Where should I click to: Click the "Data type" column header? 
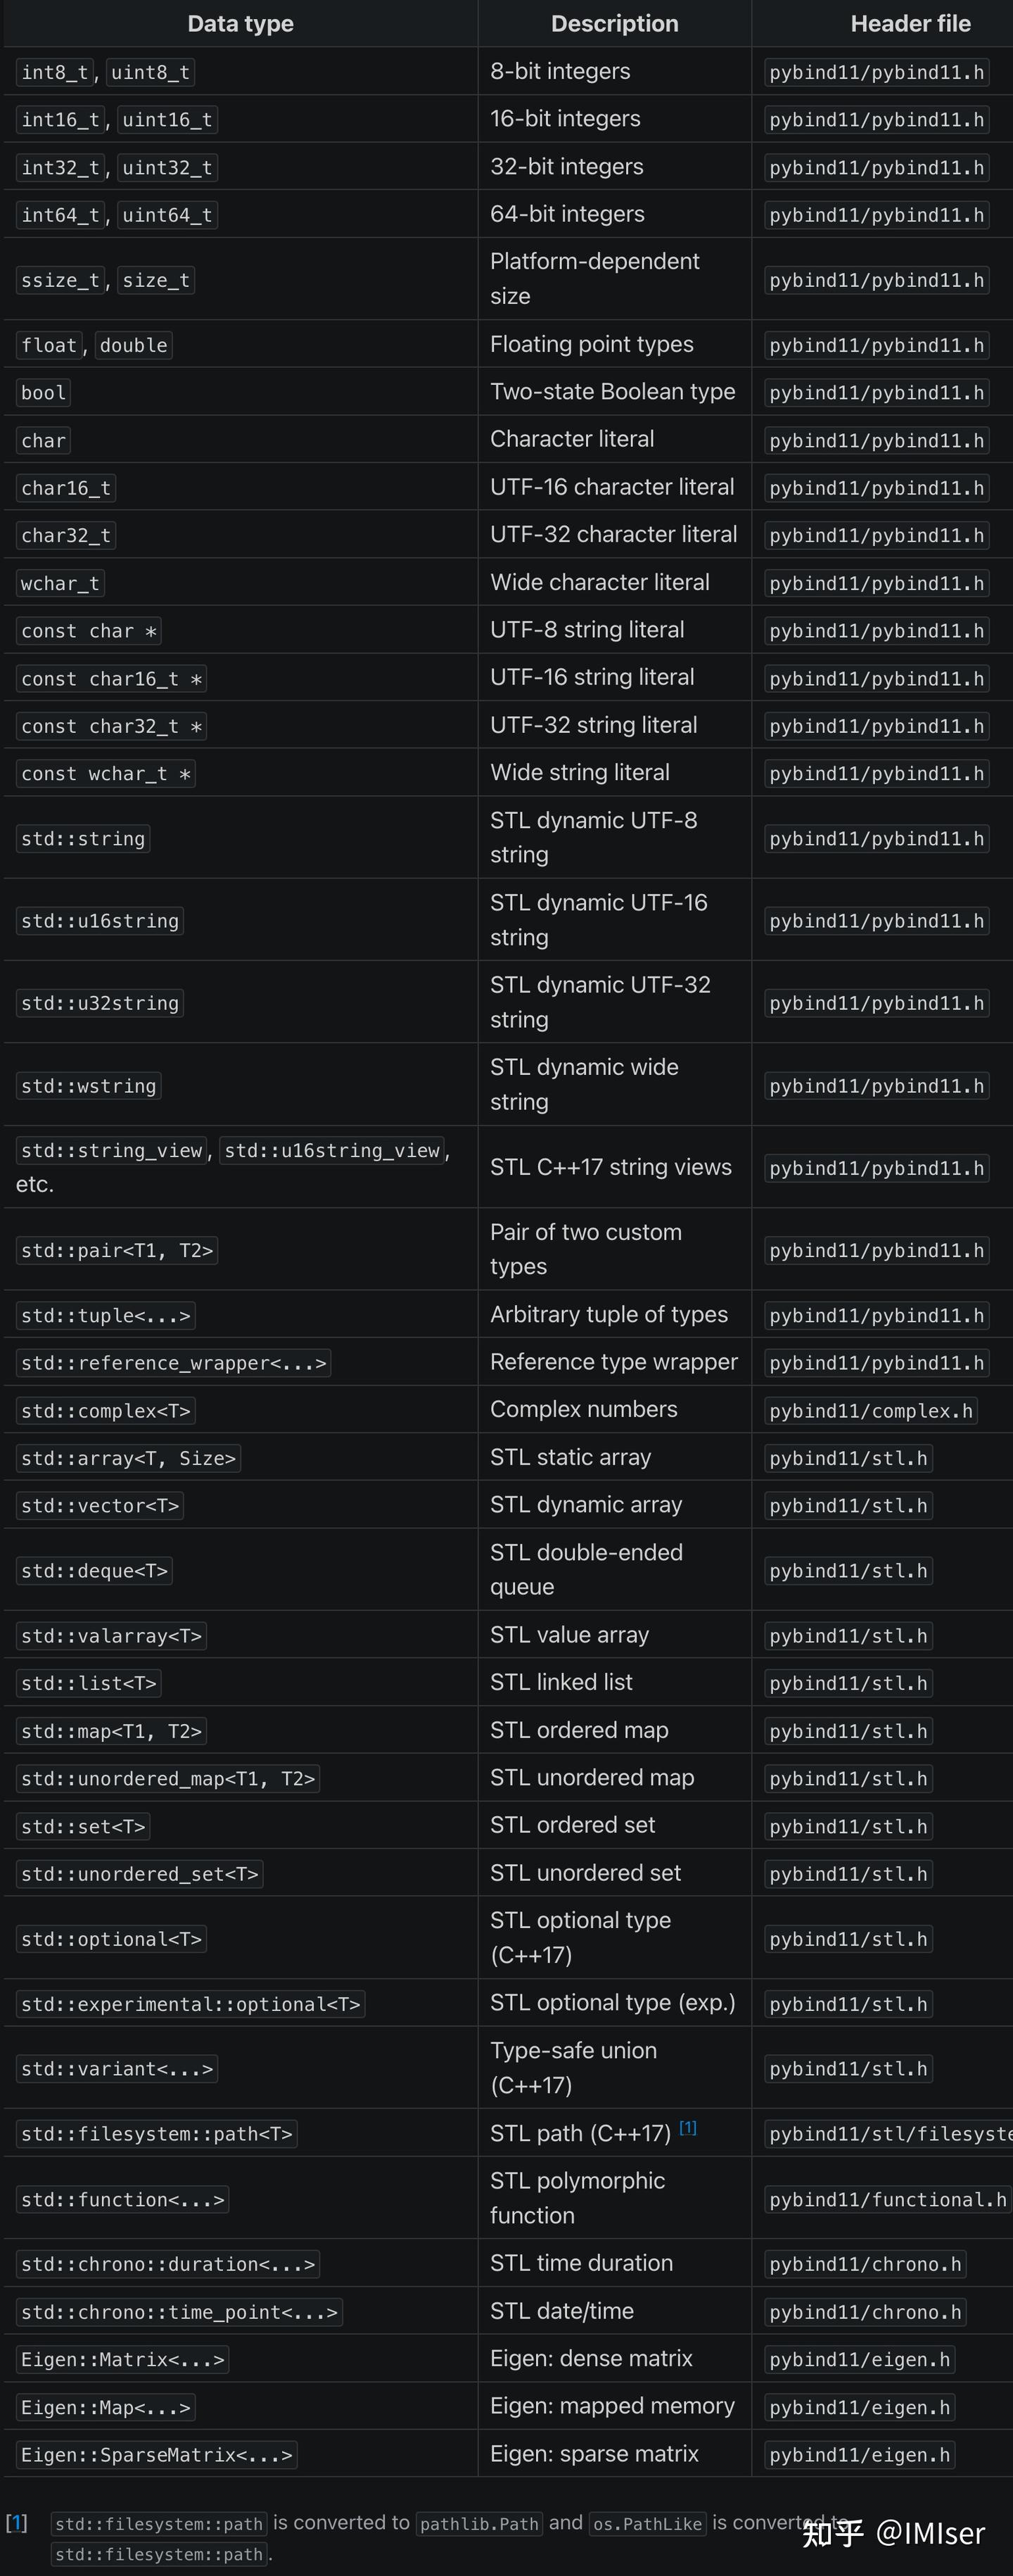click(240, 24)
